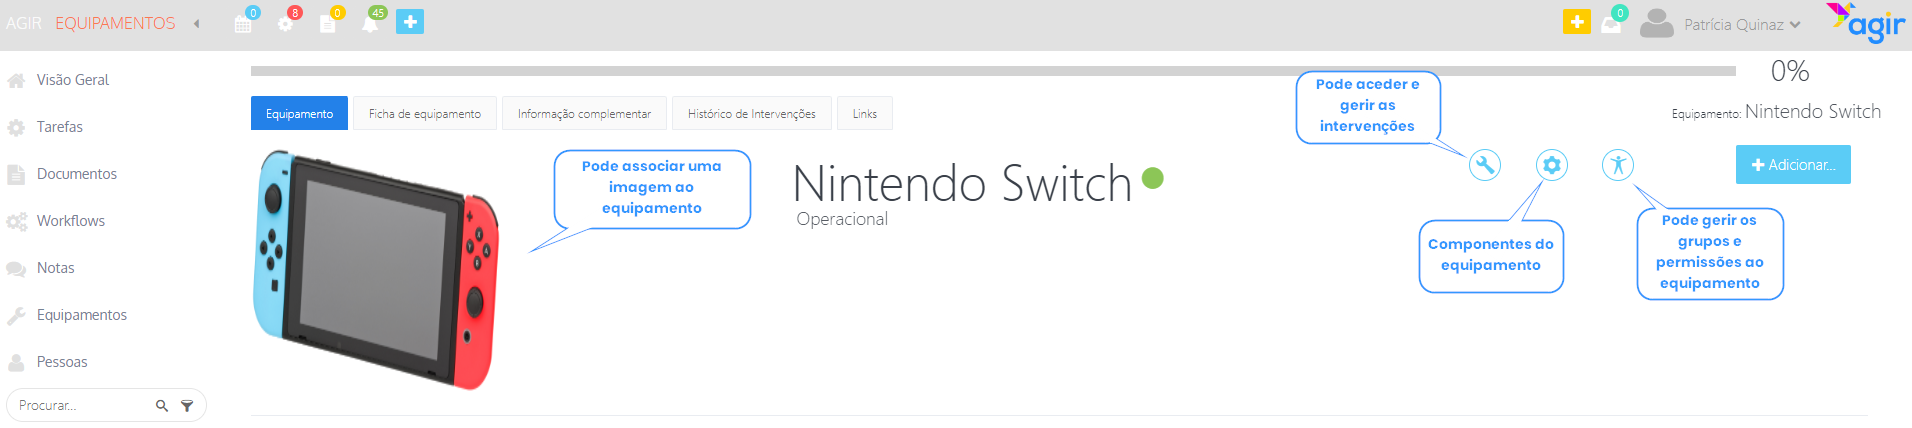This screenshot has width=1912, height=428.
Task: Open Pessoas in the sidebar
Action: pos(62,362)
